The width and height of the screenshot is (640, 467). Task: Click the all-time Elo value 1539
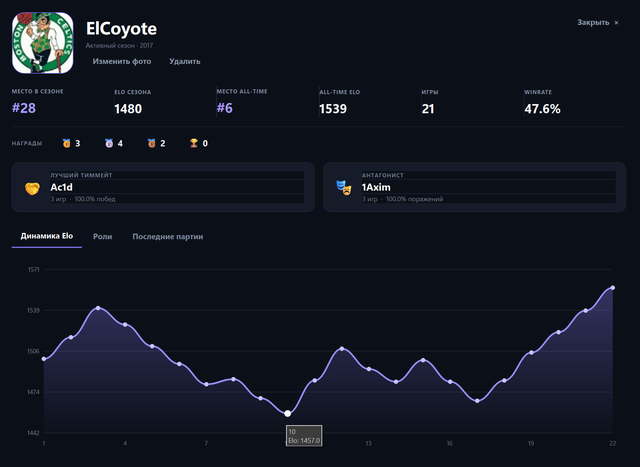pos(333,109)
